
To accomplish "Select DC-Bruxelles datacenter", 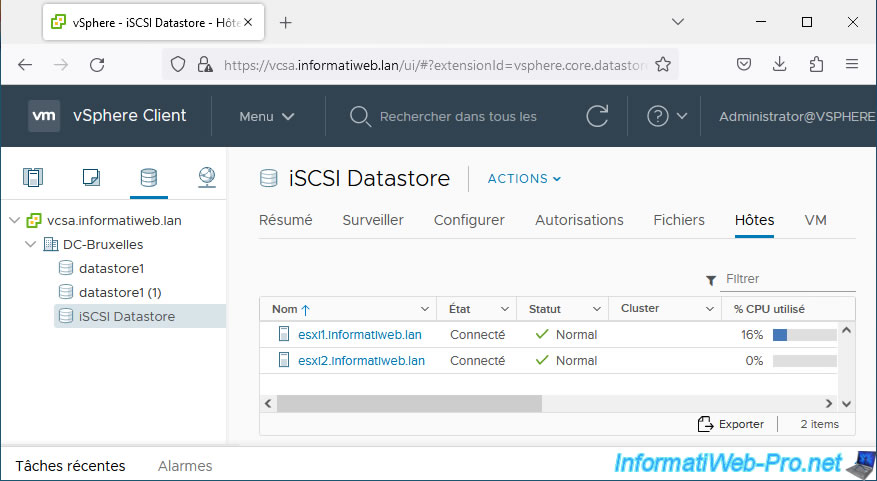I will (x=103, y=244).
